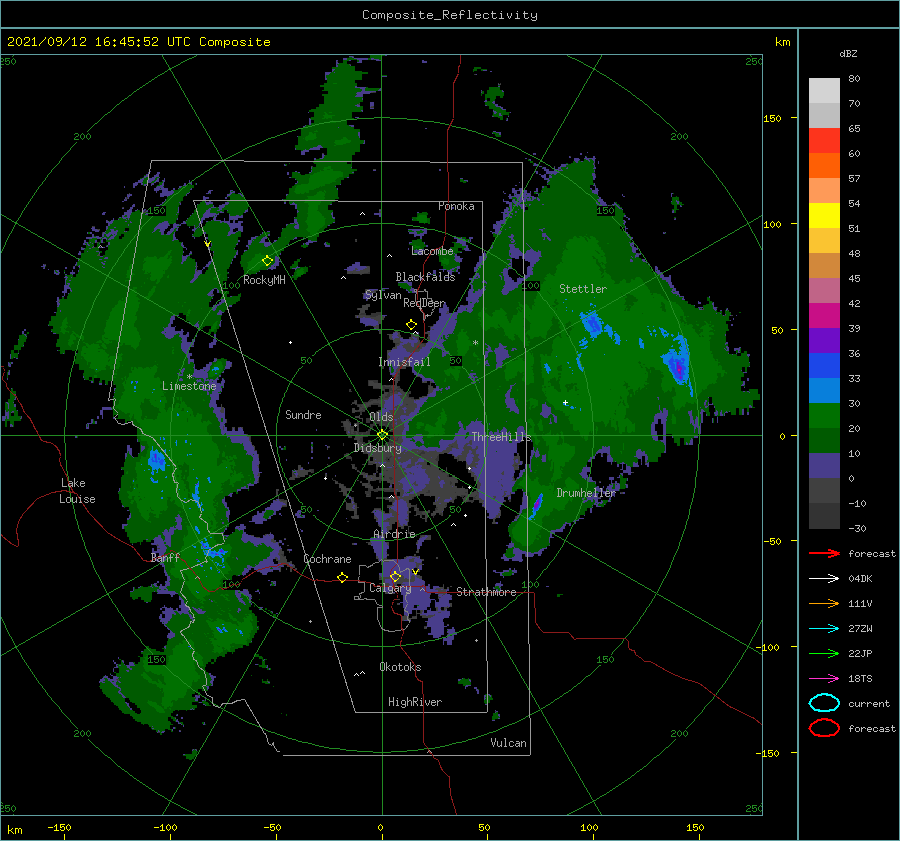Click the 150 value on right axis

[x=772, y=118]
